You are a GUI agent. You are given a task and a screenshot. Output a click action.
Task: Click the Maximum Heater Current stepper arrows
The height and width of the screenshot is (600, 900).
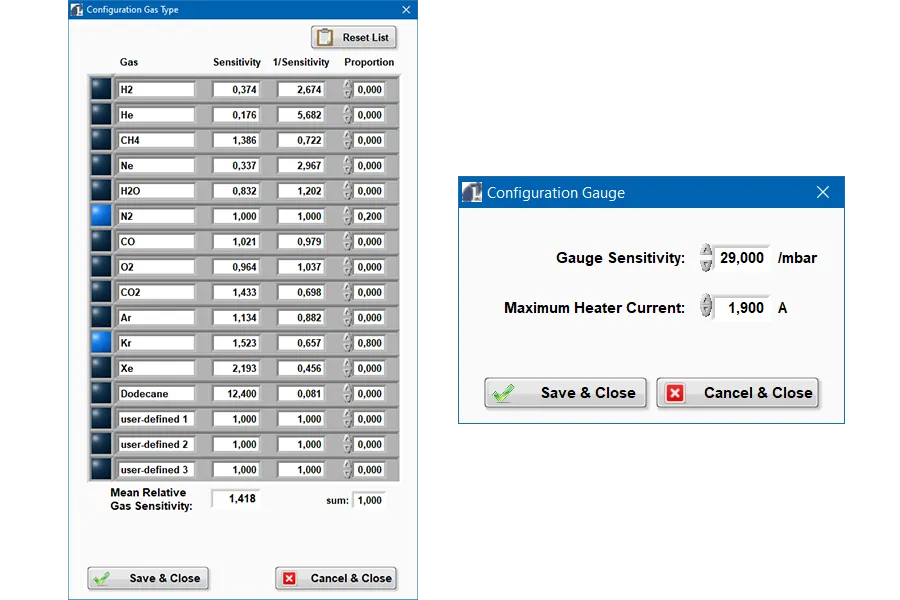tap(706, 308)
